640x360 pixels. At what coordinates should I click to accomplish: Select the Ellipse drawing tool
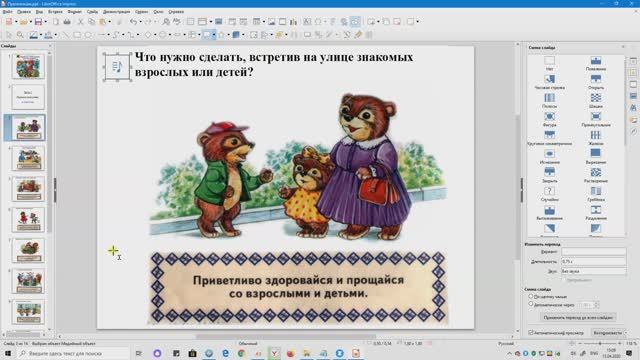(88, 35)
